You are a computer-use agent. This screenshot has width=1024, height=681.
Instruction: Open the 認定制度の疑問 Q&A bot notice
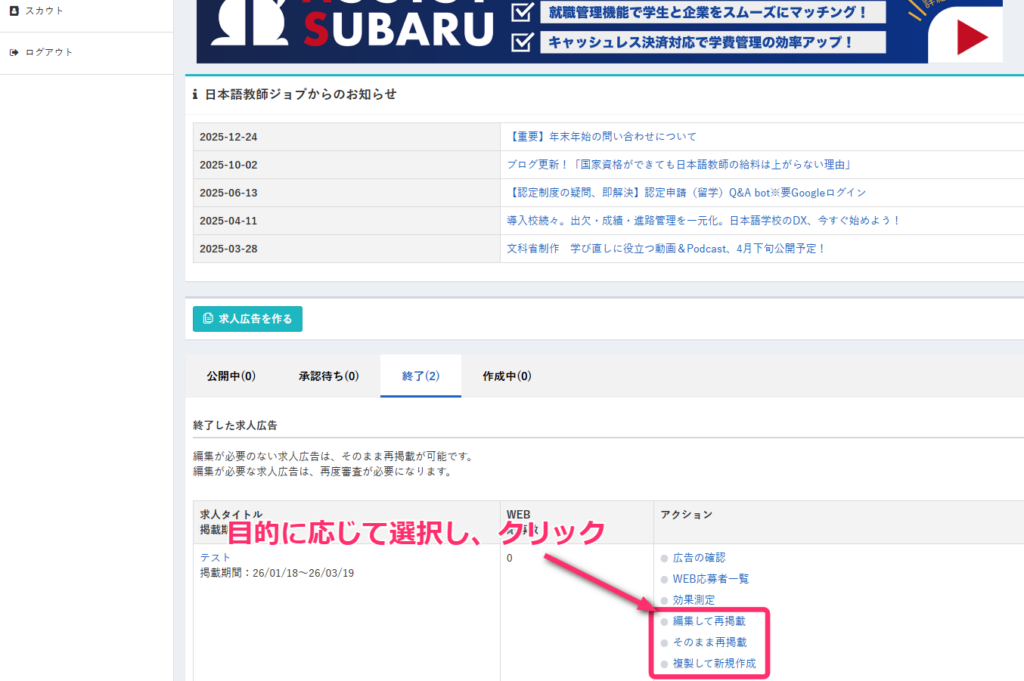[x=686, y=192]
